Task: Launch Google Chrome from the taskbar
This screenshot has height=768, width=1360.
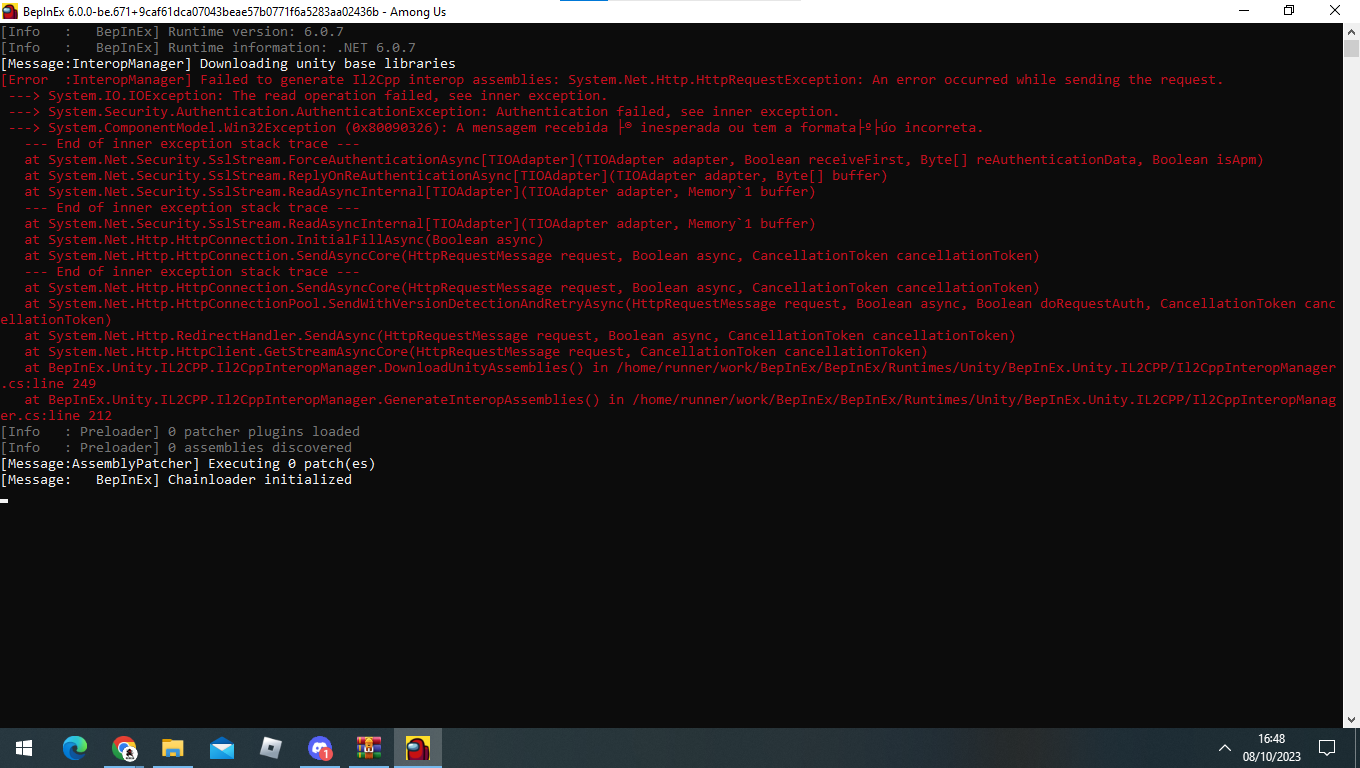Action: click(124, 747)
